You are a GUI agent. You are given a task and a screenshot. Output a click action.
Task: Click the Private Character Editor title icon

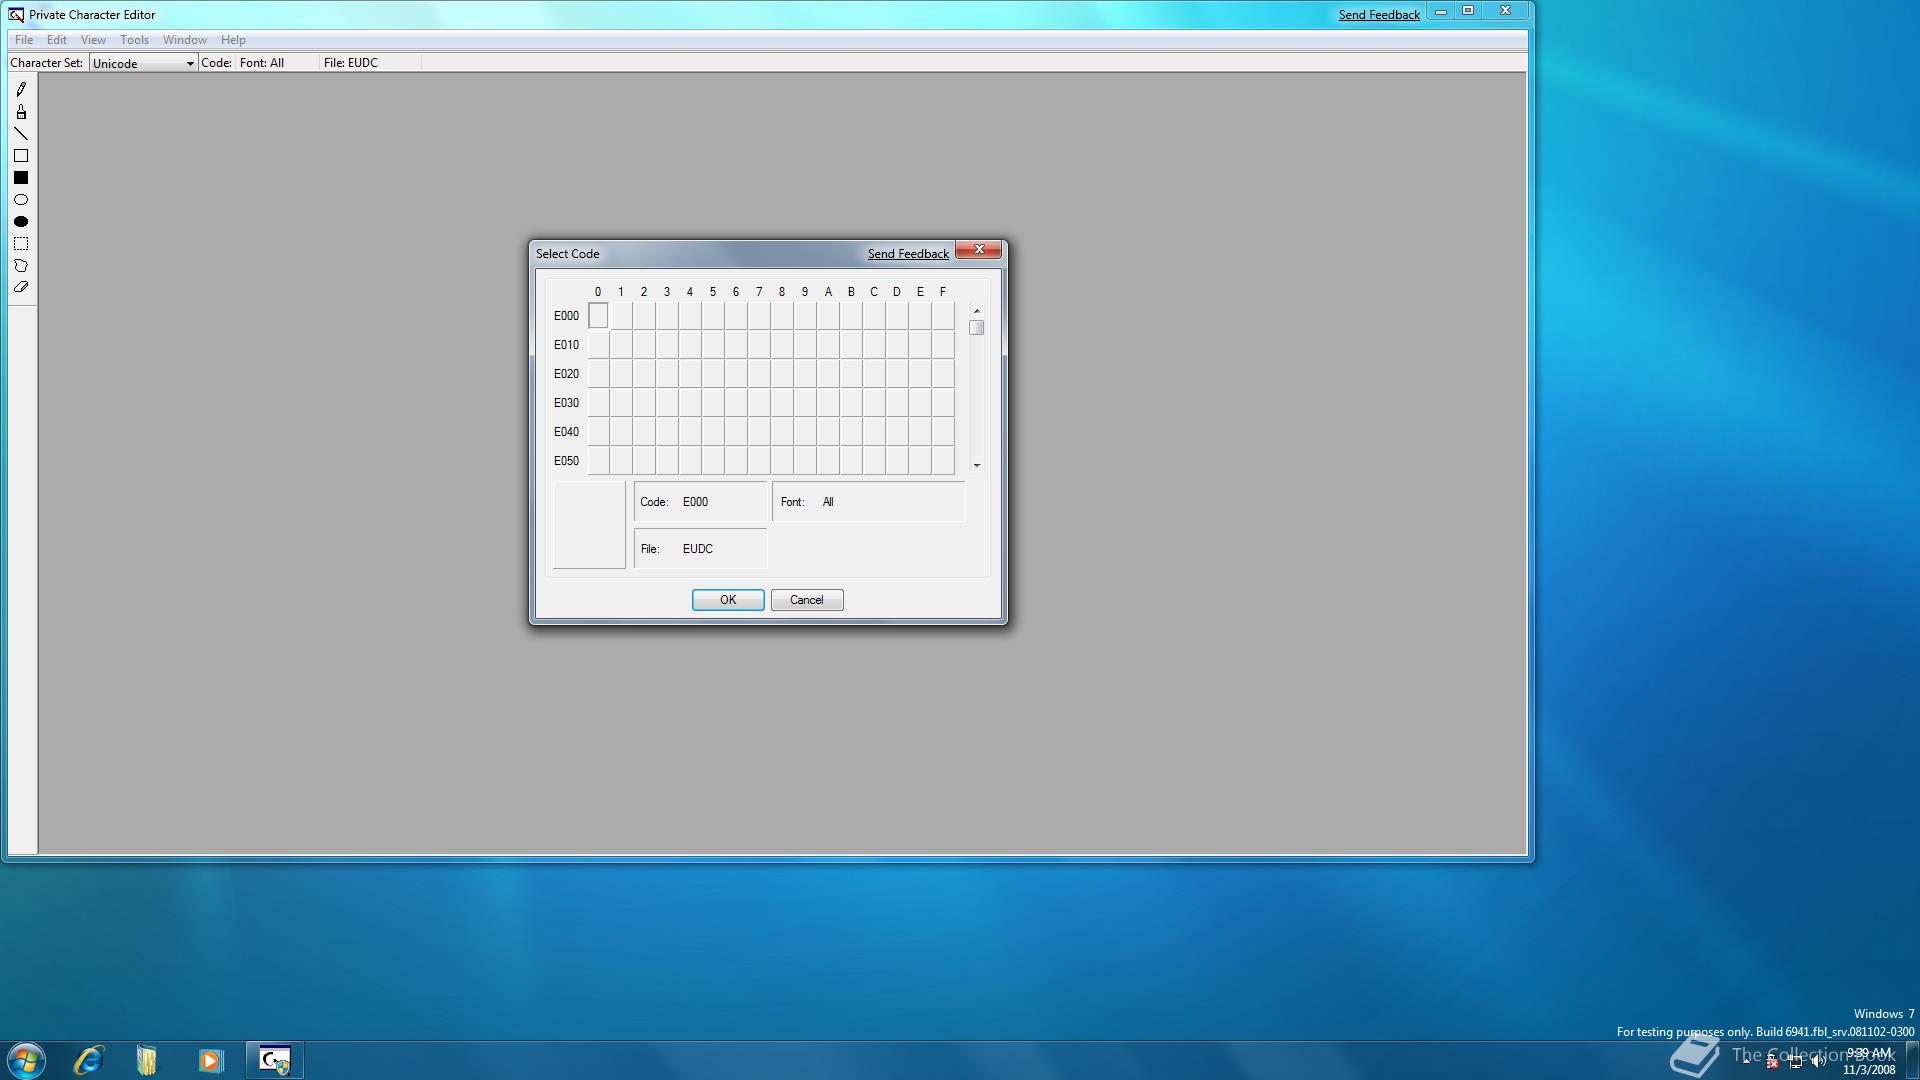click(x=16, y=15)
